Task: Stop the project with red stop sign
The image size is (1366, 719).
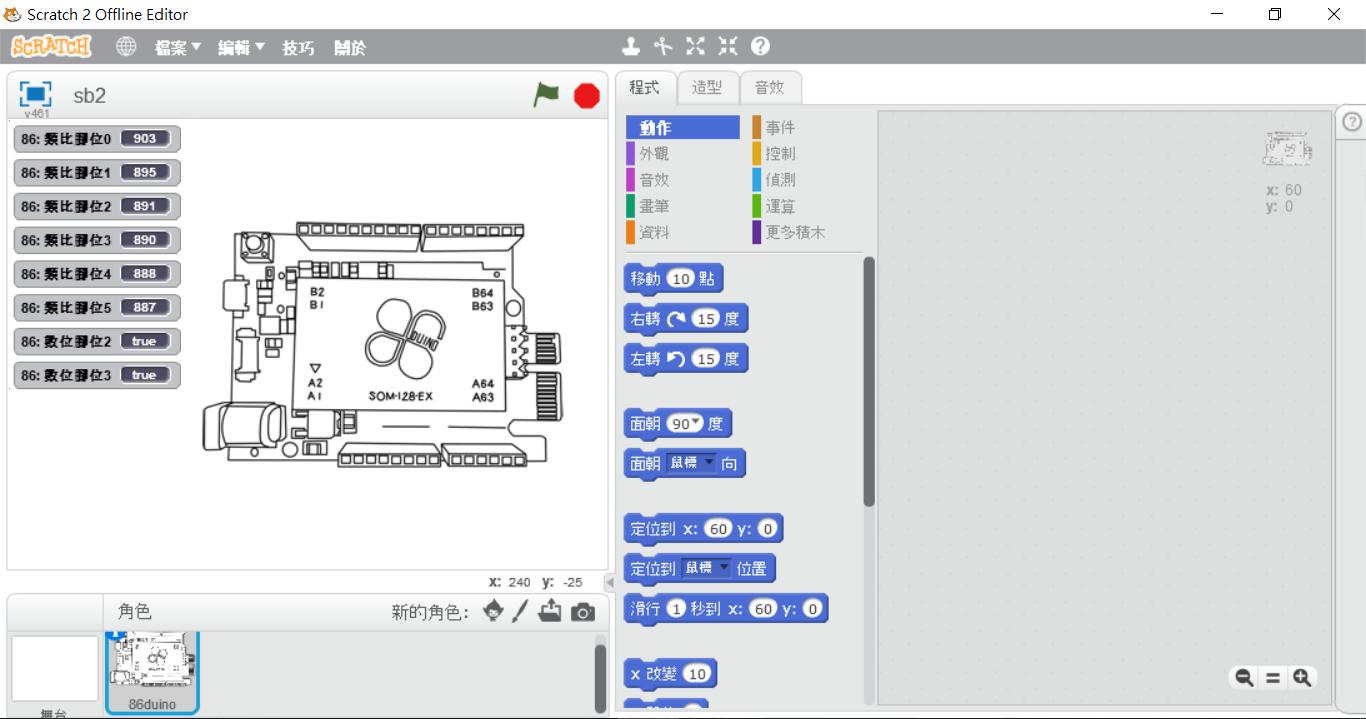Action: pos(587,96)
